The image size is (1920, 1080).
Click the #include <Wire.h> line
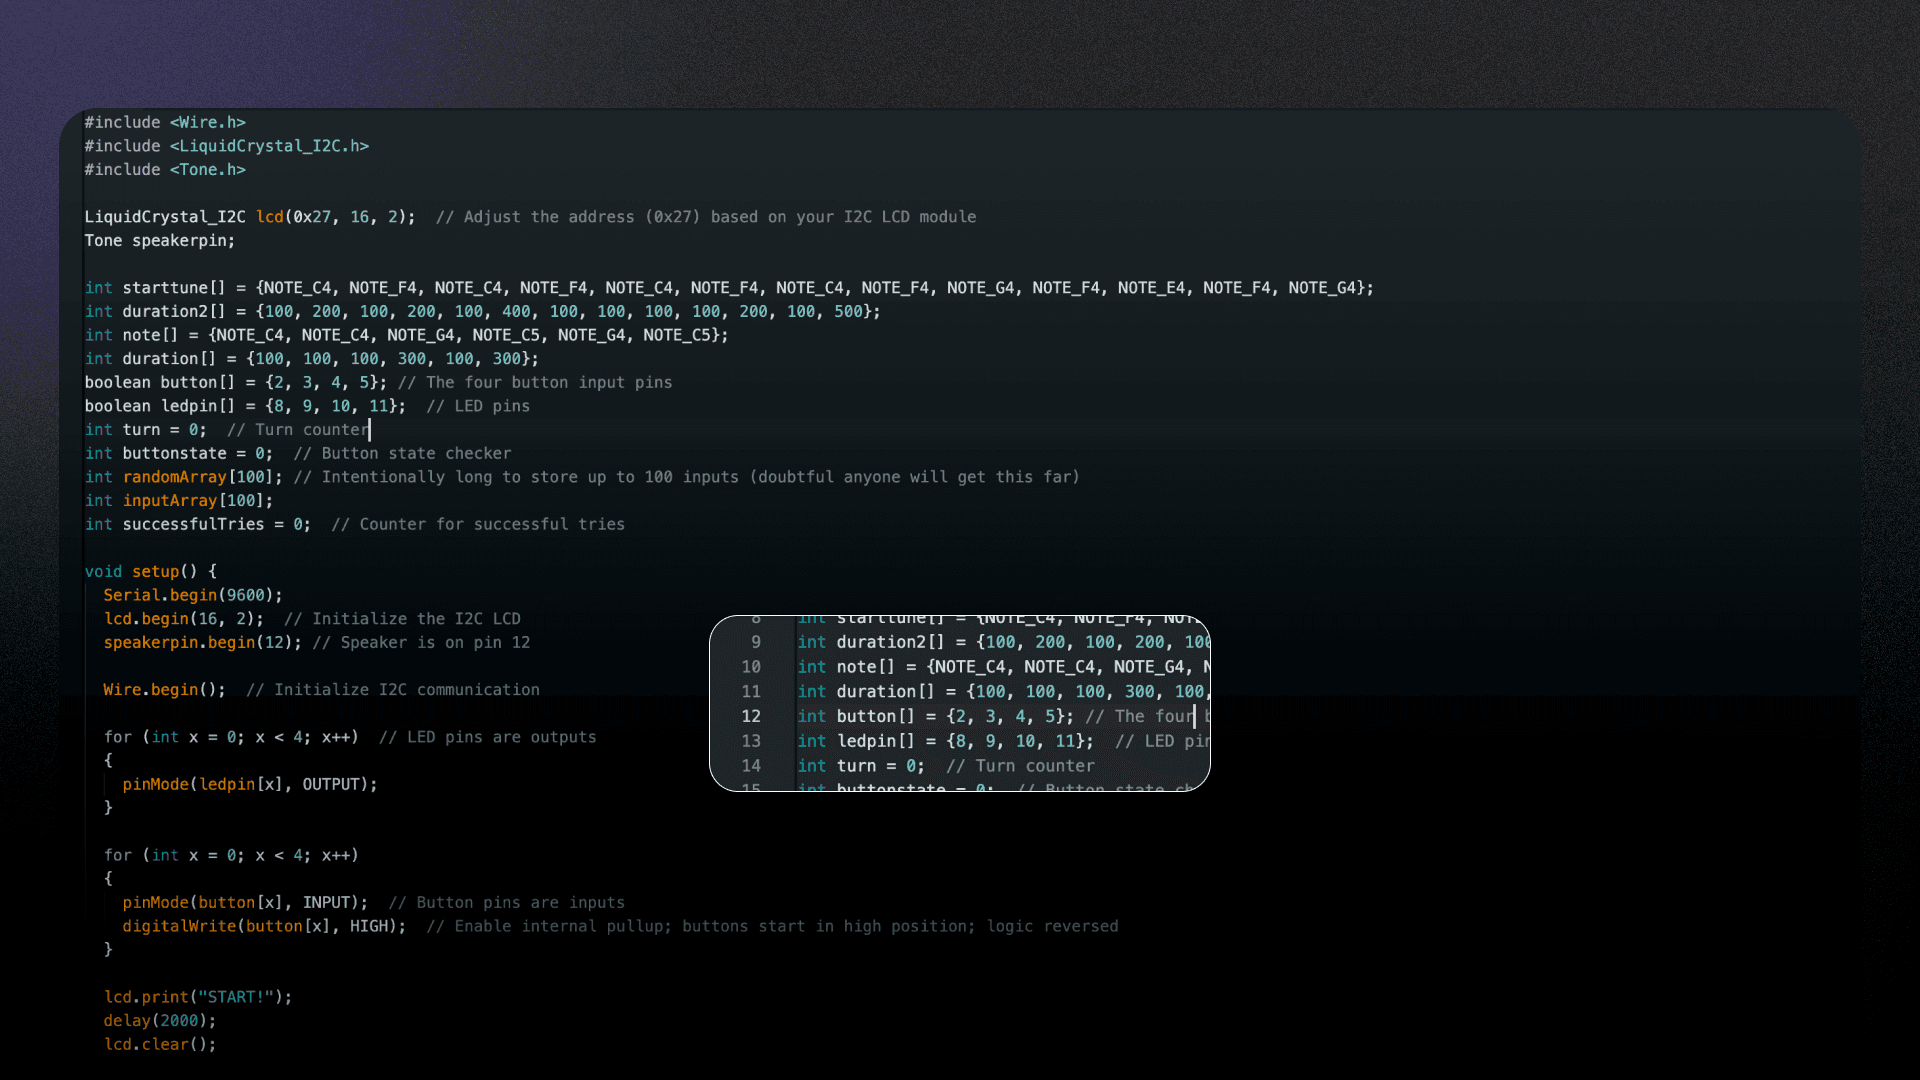165,122
